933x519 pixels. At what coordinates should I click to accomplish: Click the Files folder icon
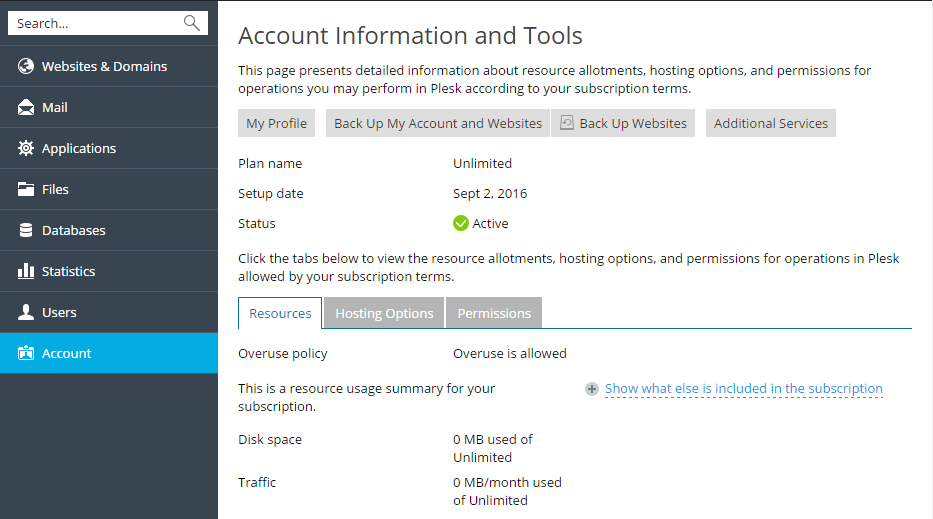tap(26, 190)
